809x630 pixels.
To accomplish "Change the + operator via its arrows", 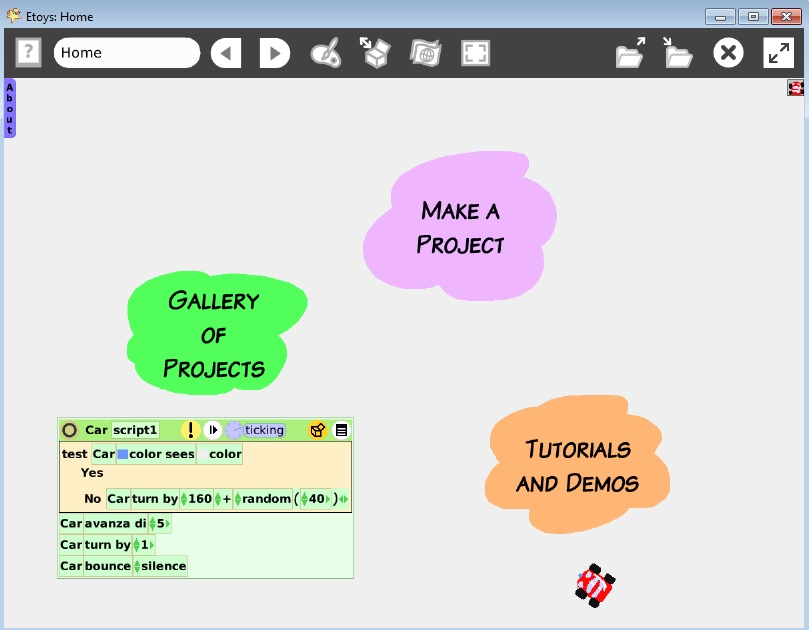I will [218, 499].
